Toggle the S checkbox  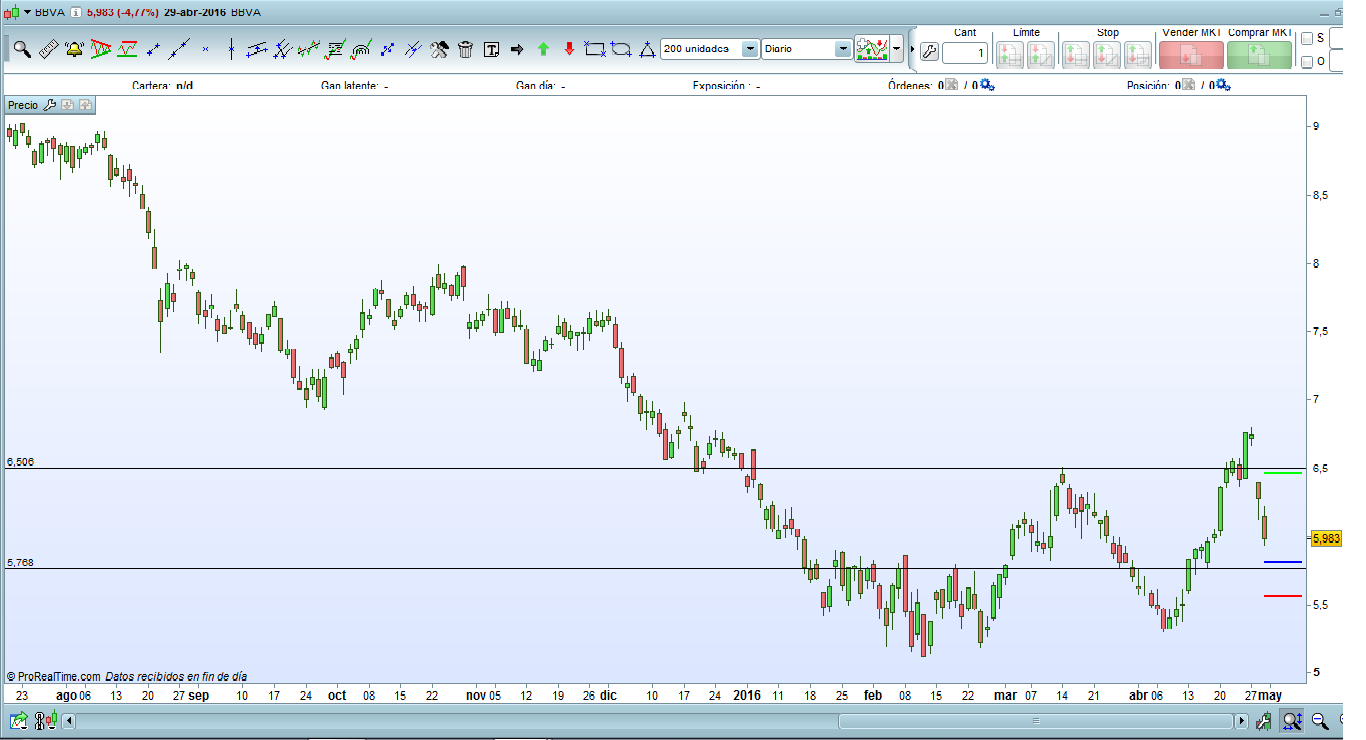pos(1307,38)
